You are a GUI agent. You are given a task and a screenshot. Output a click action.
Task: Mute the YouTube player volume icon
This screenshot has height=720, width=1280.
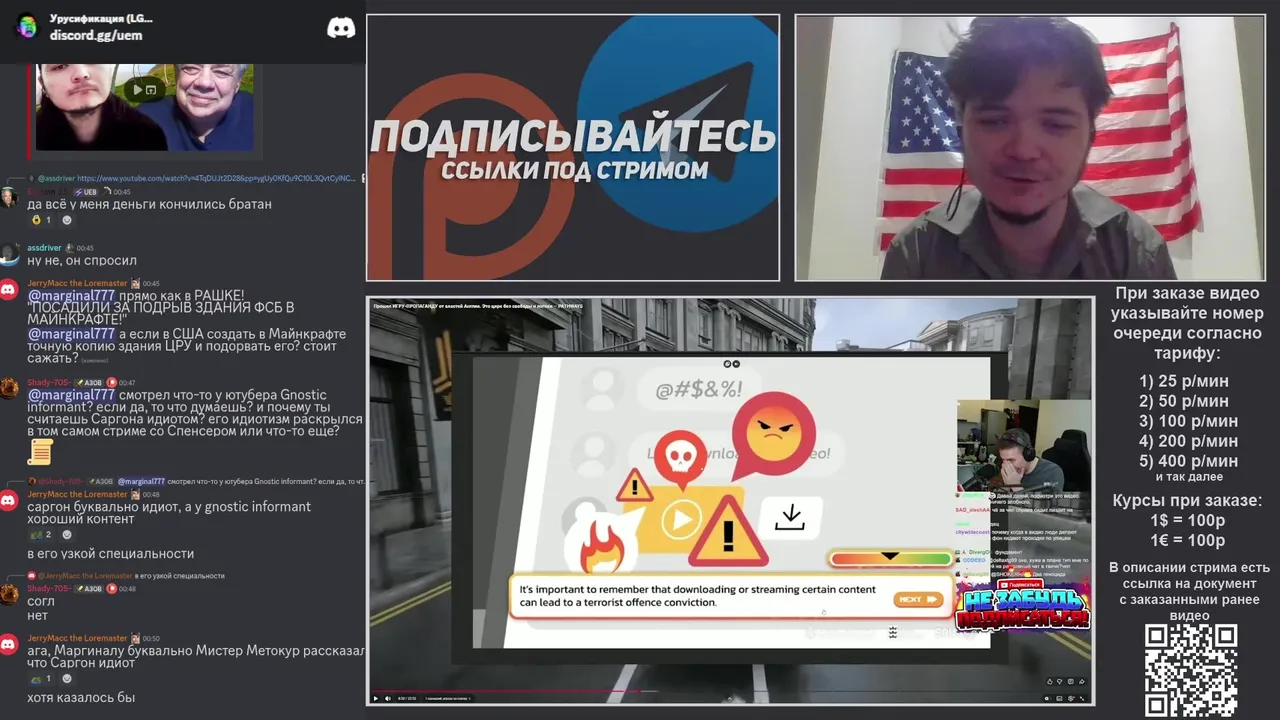click(x=389, y=698)
